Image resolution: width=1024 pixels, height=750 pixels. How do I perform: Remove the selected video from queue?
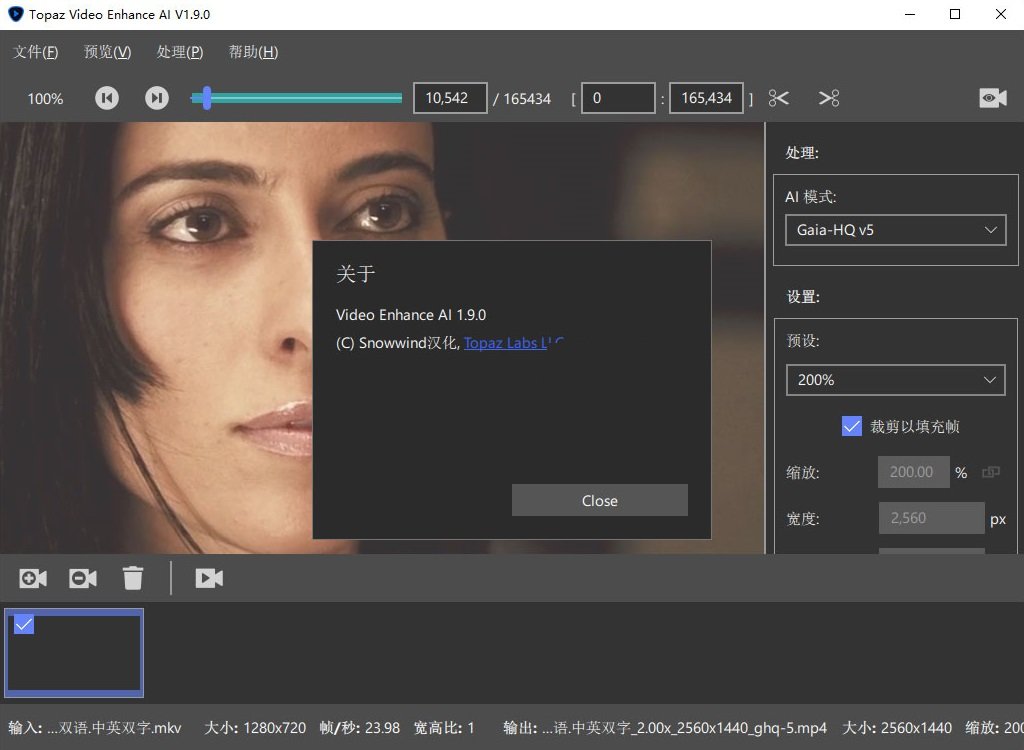(x=82, y=578)
